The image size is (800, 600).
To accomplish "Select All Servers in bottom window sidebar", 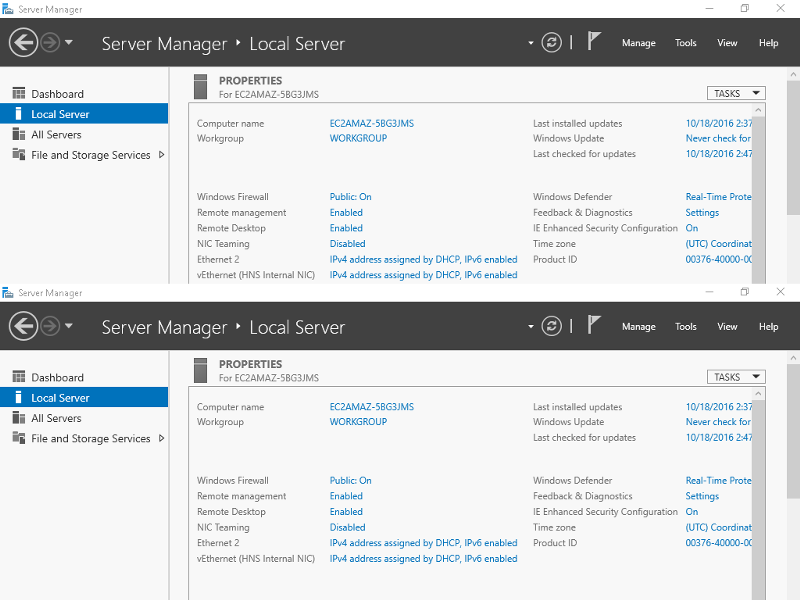I will point(84,418).
